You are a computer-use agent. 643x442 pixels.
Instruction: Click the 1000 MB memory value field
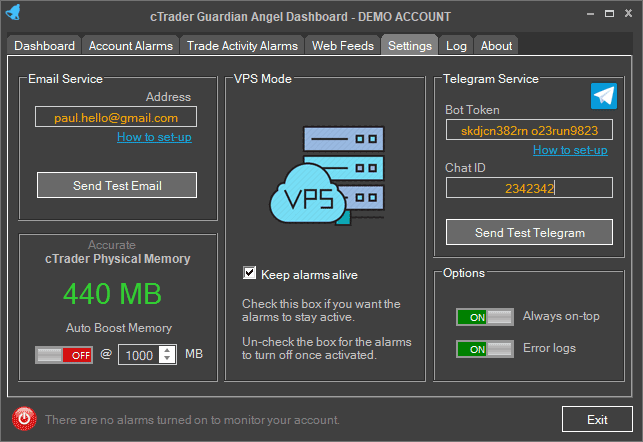140,355
